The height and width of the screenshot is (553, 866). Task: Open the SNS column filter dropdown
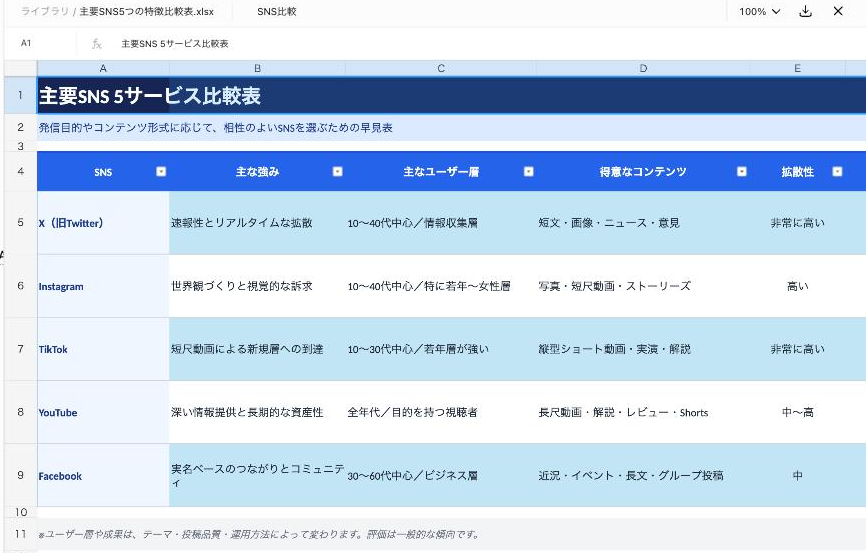coord(161,172)
